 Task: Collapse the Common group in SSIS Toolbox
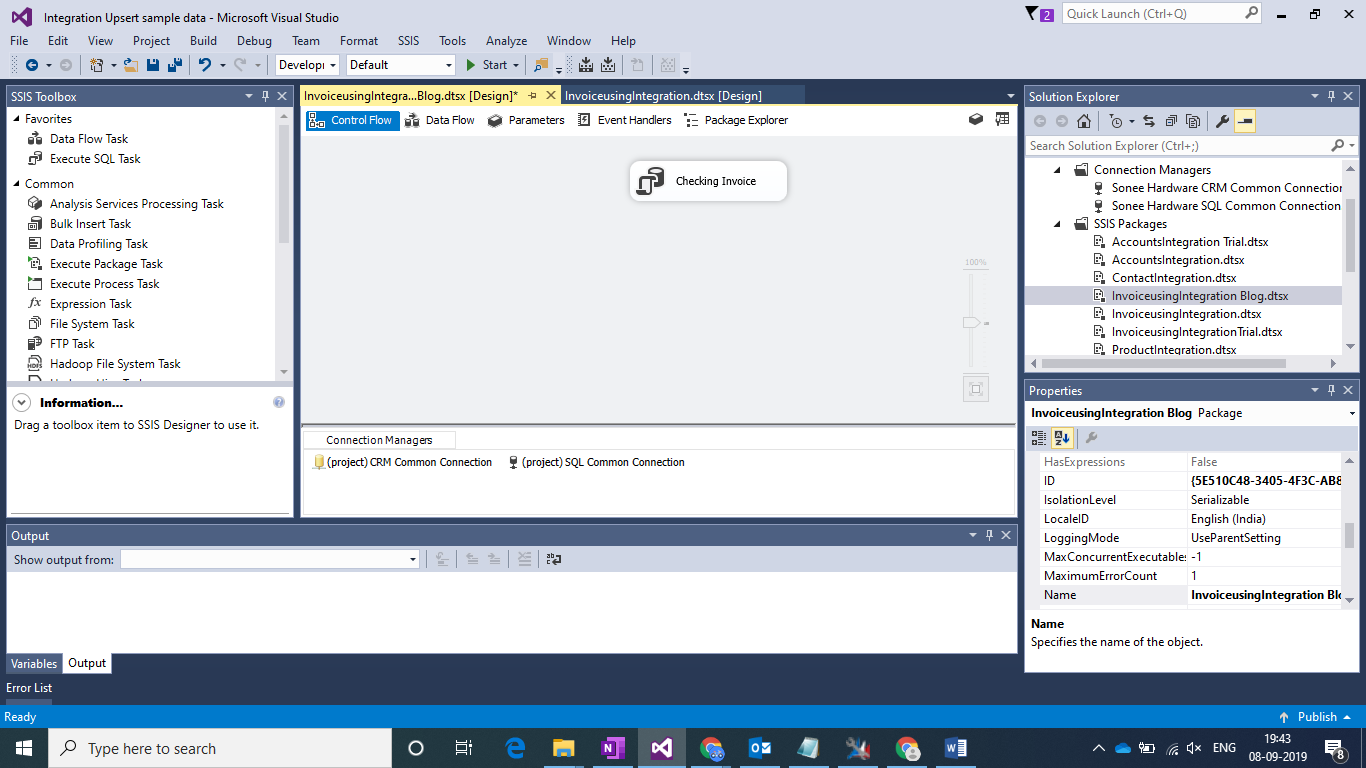16,184
